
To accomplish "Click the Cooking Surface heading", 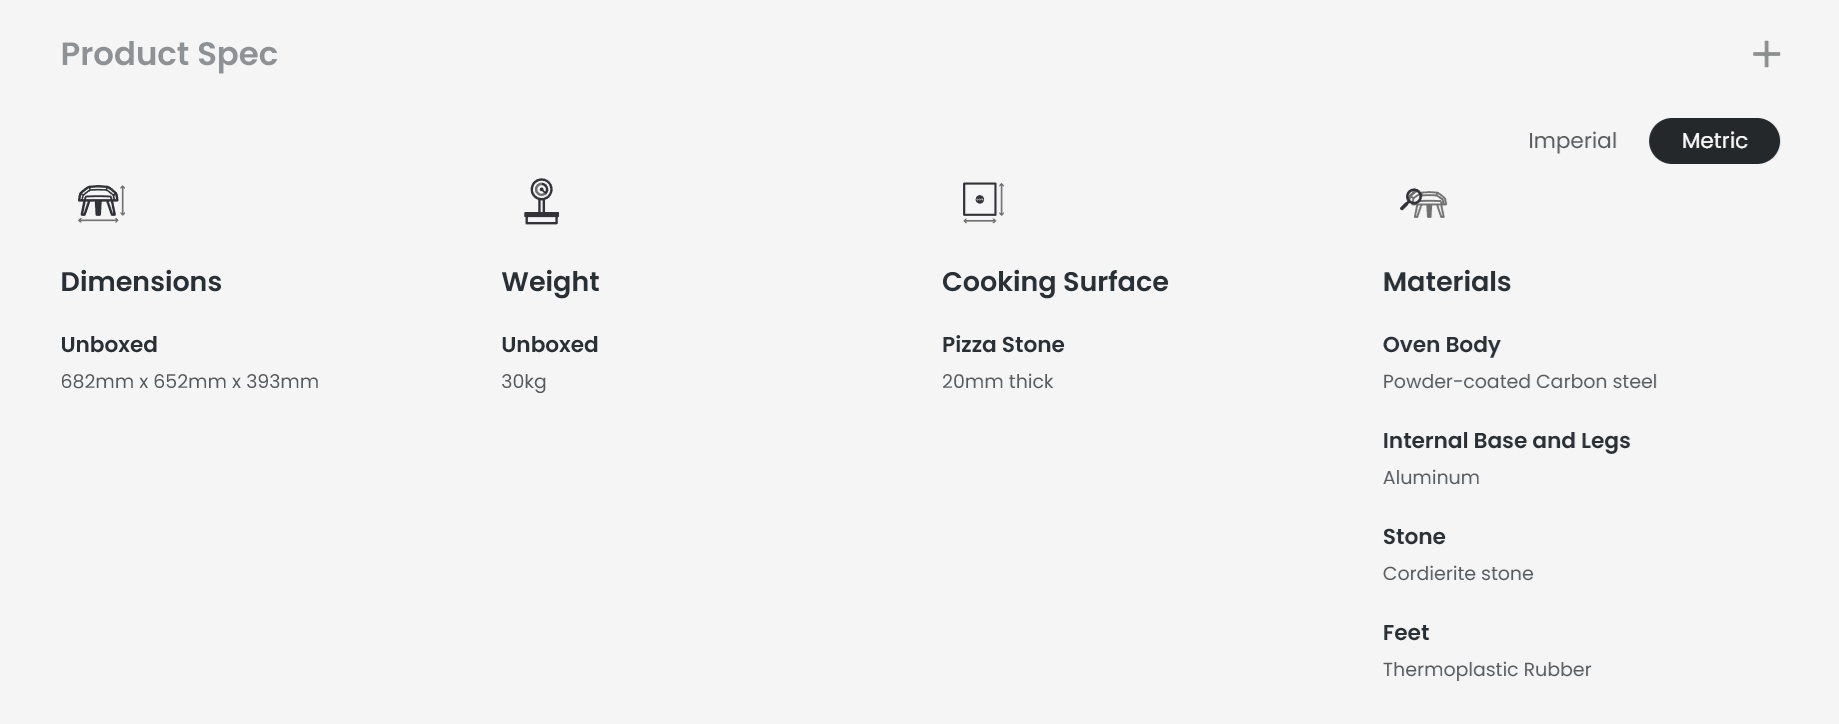I will point(1055,282).
